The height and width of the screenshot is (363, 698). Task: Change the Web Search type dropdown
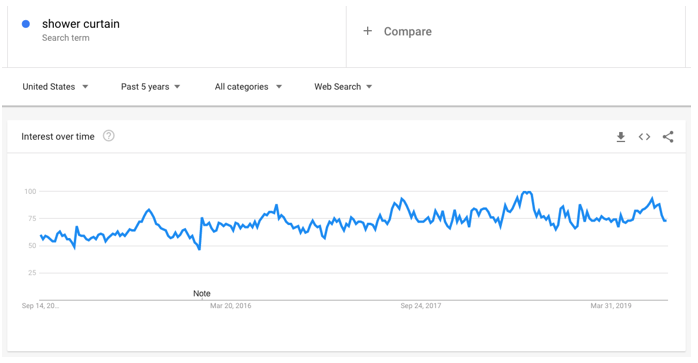coord(343,87)
